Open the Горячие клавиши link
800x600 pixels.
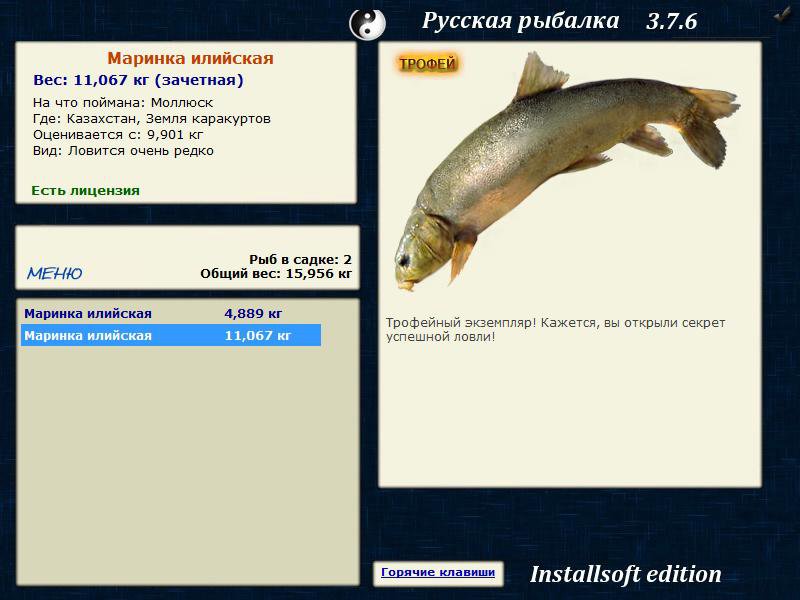tap(438, 572)
